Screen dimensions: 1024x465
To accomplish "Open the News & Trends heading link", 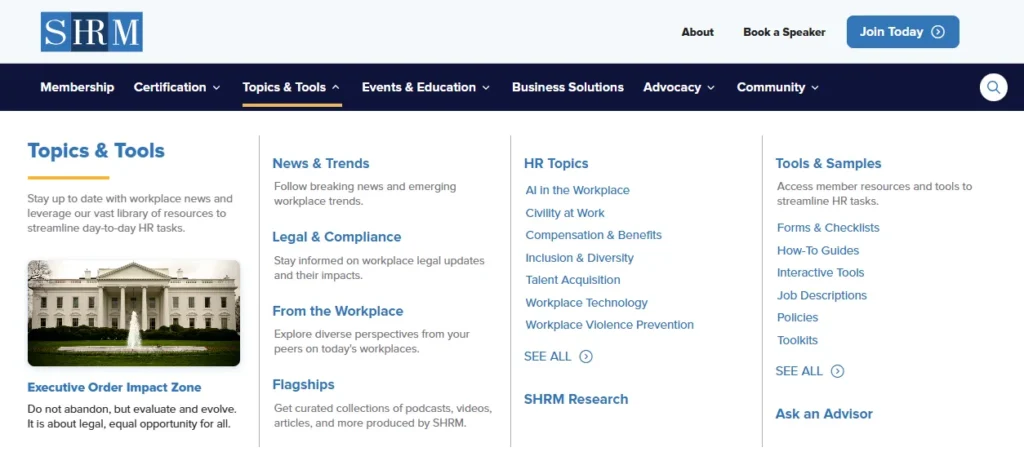I will pyautogui.click(x=321, y=163).
